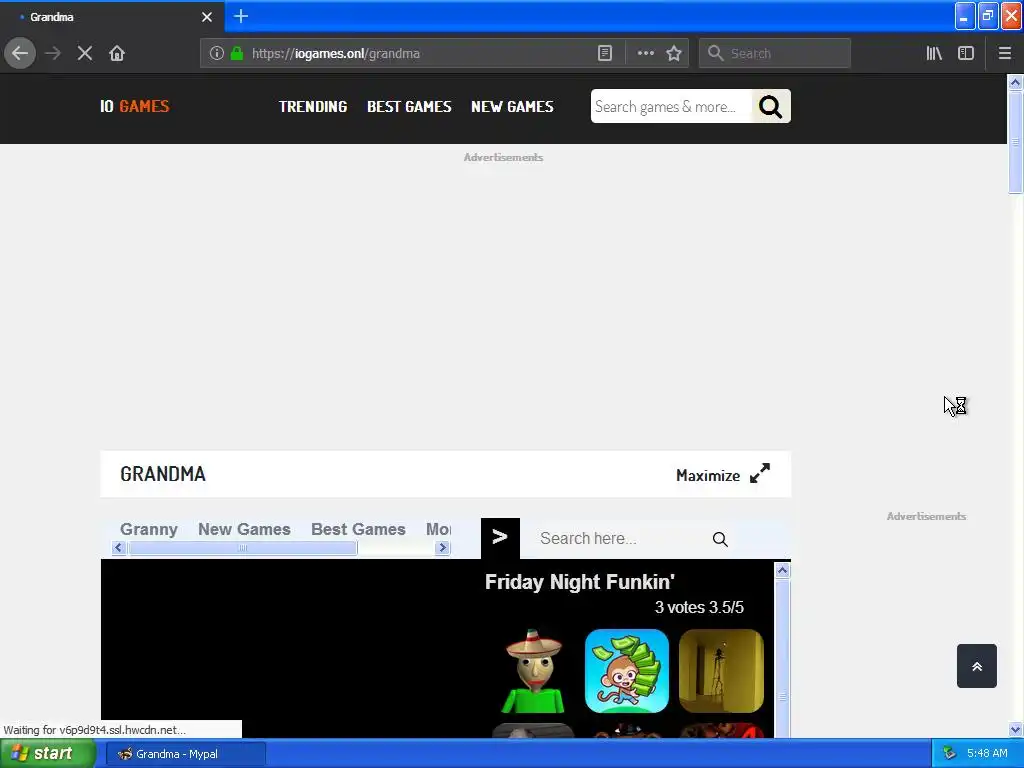Click the right arrow of tabs scrollbar
1024x768 pixels.
tap(442, 548)
